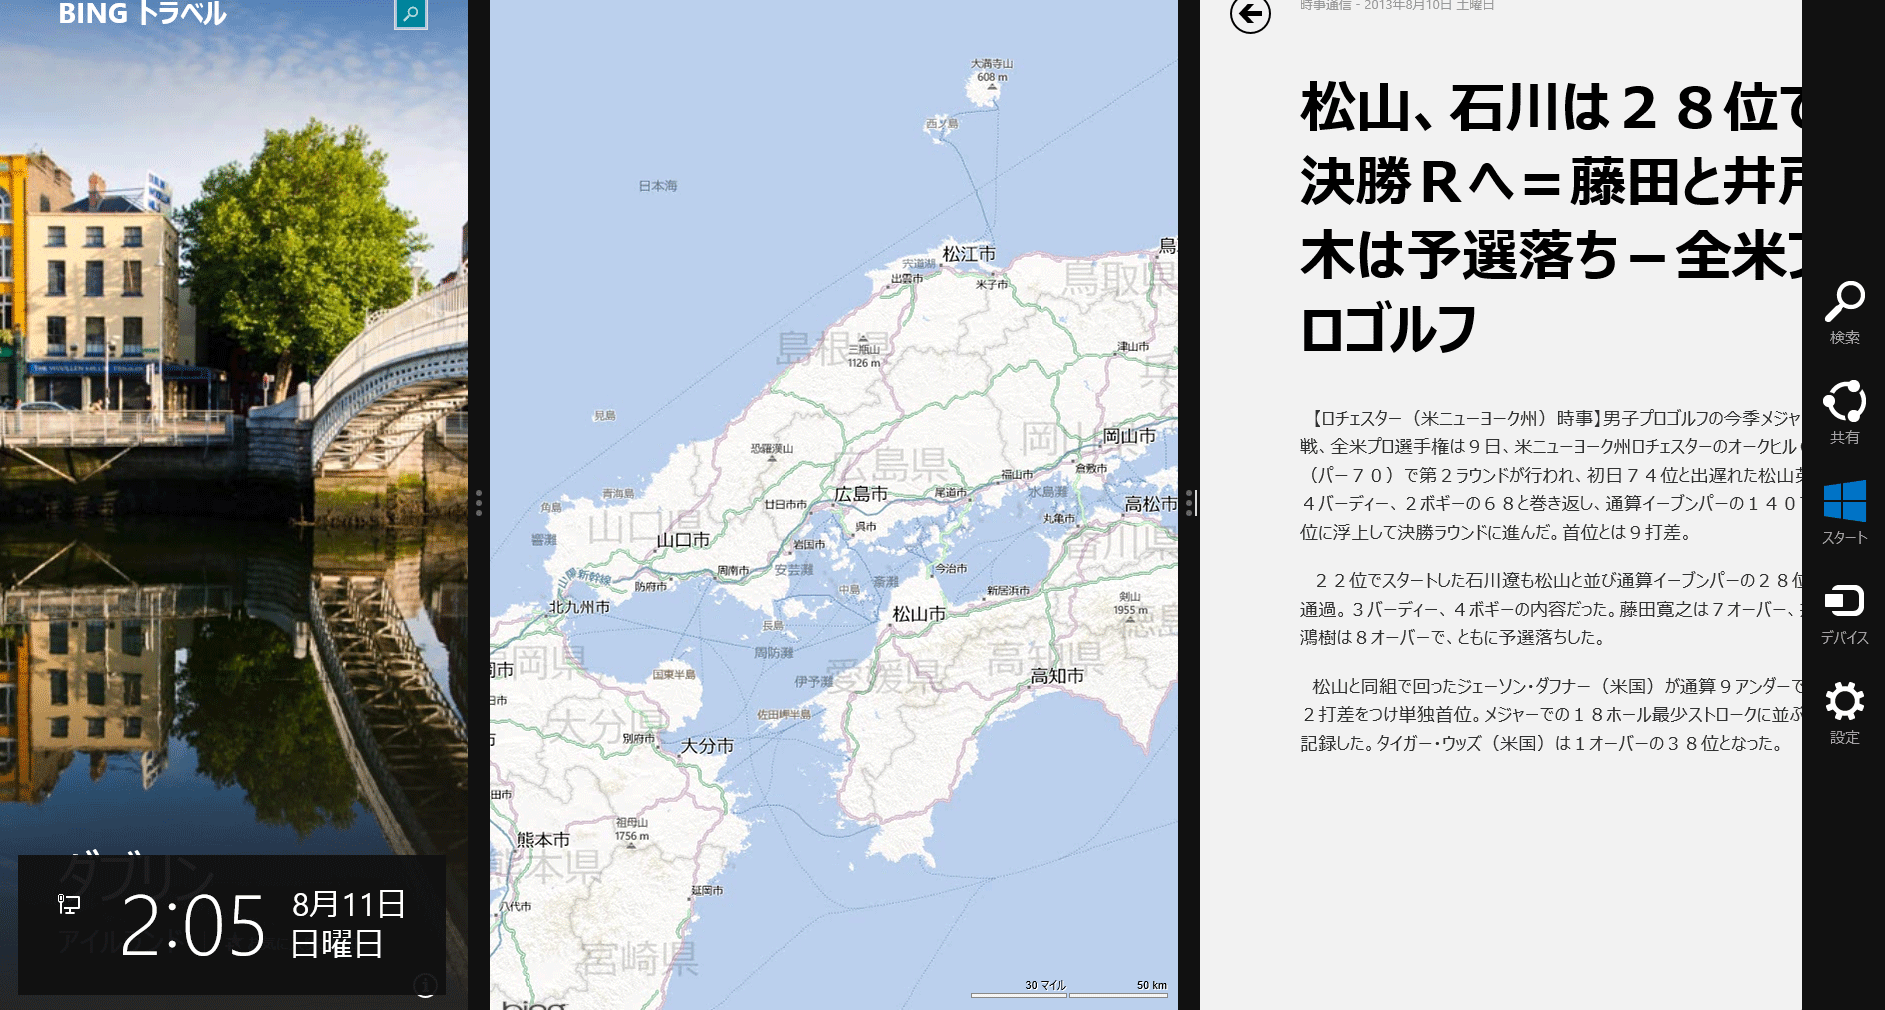
Task: Click the 延岡市 label on the map
Action: click(x=707, y=891)
